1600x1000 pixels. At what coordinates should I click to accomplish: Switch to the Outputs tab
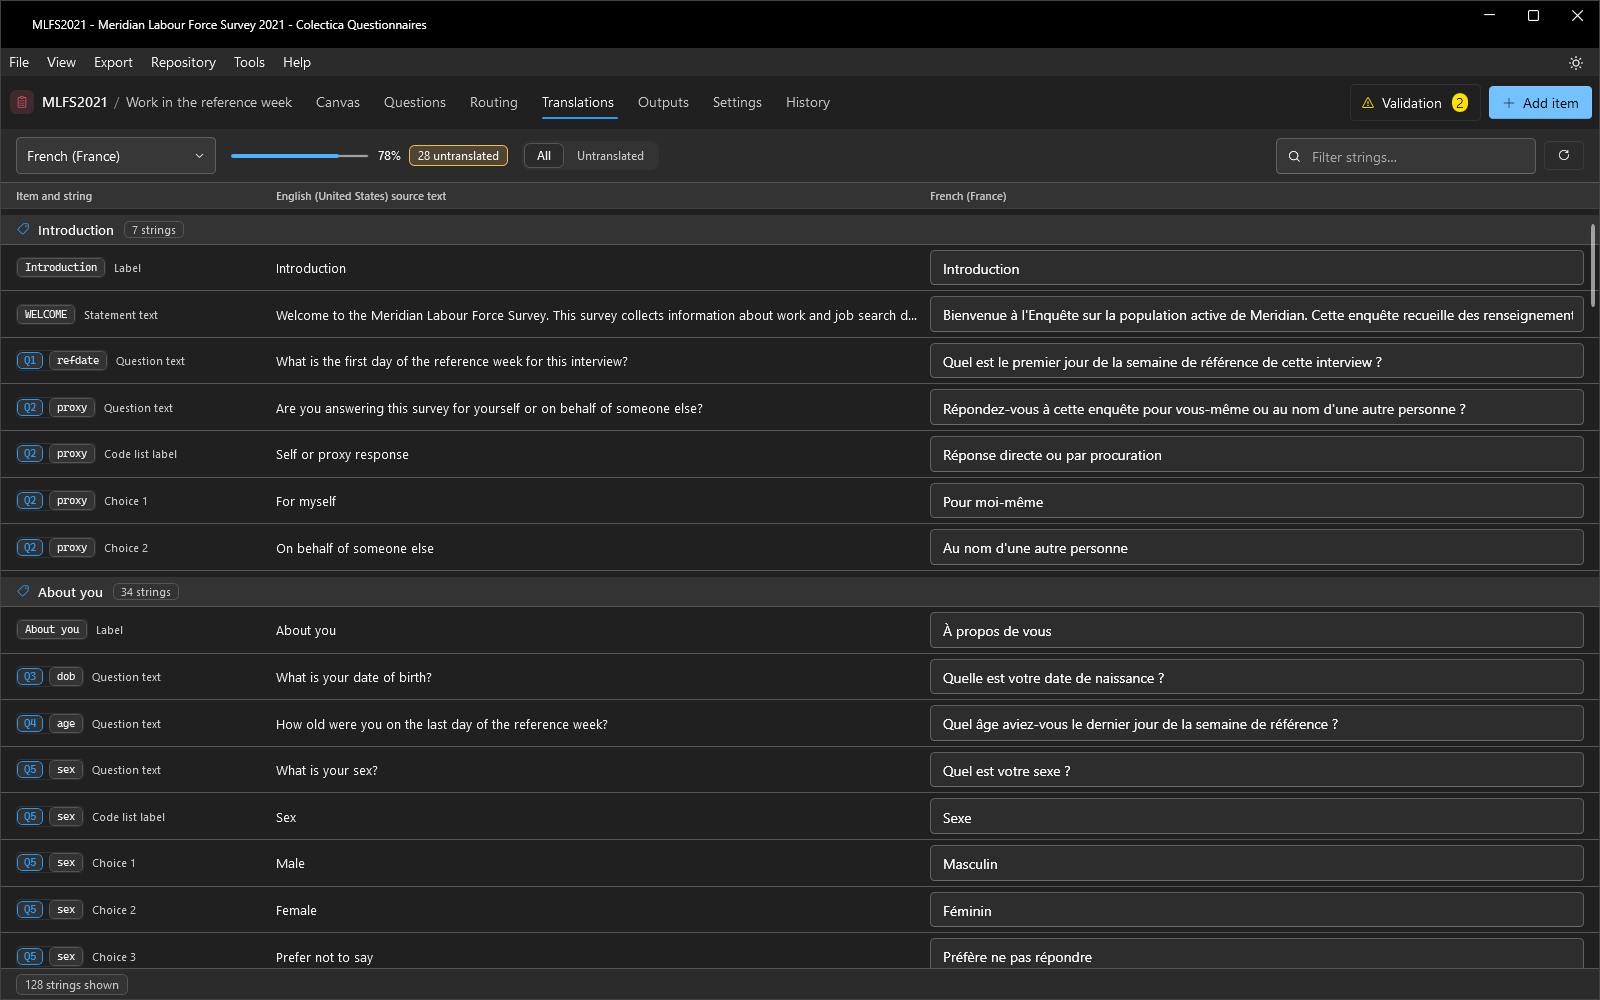pyautogui.click(x=663, y=102)
